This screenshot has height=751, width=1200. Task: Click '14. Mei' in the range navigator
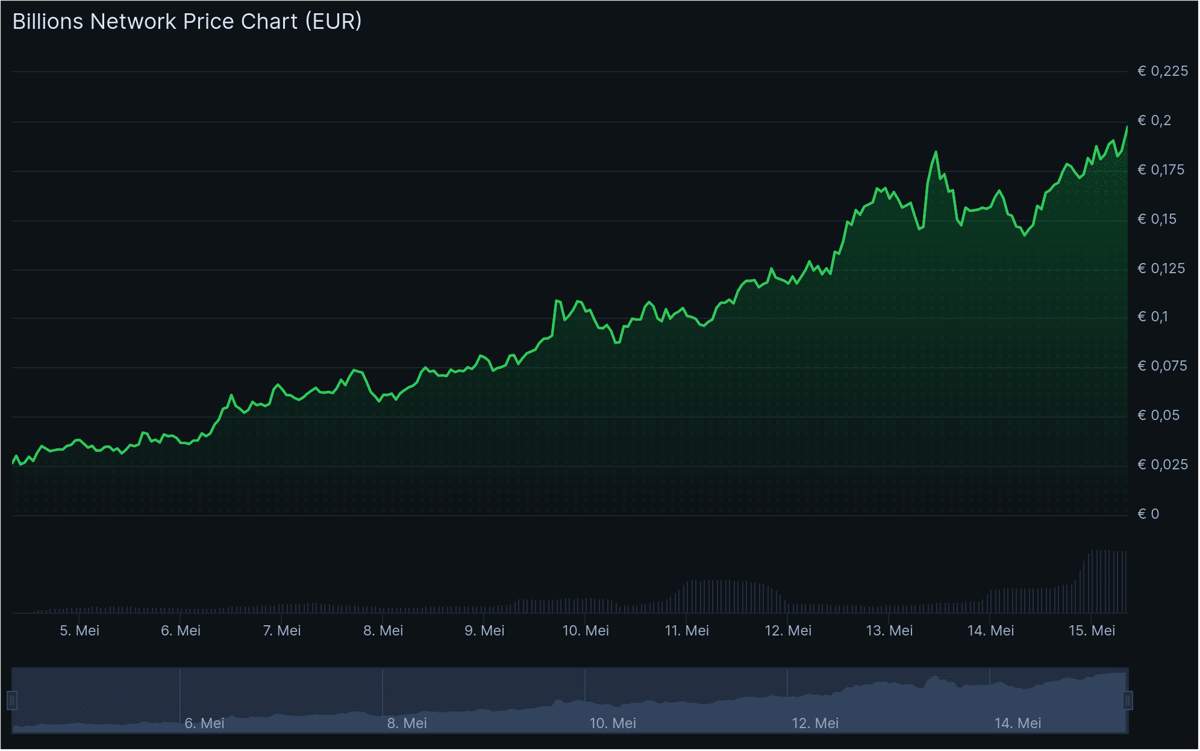(x=1018, y=723)
